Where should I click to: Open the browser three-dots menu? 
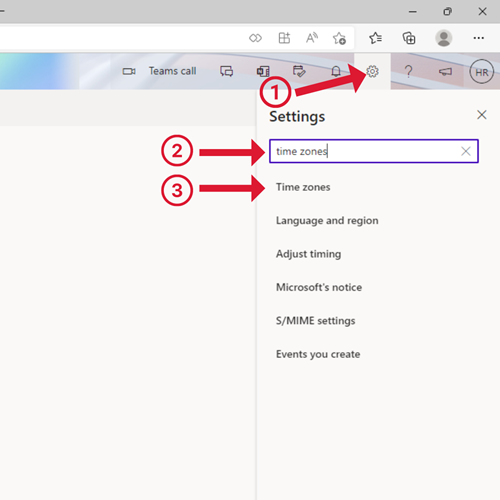point(479,38)
